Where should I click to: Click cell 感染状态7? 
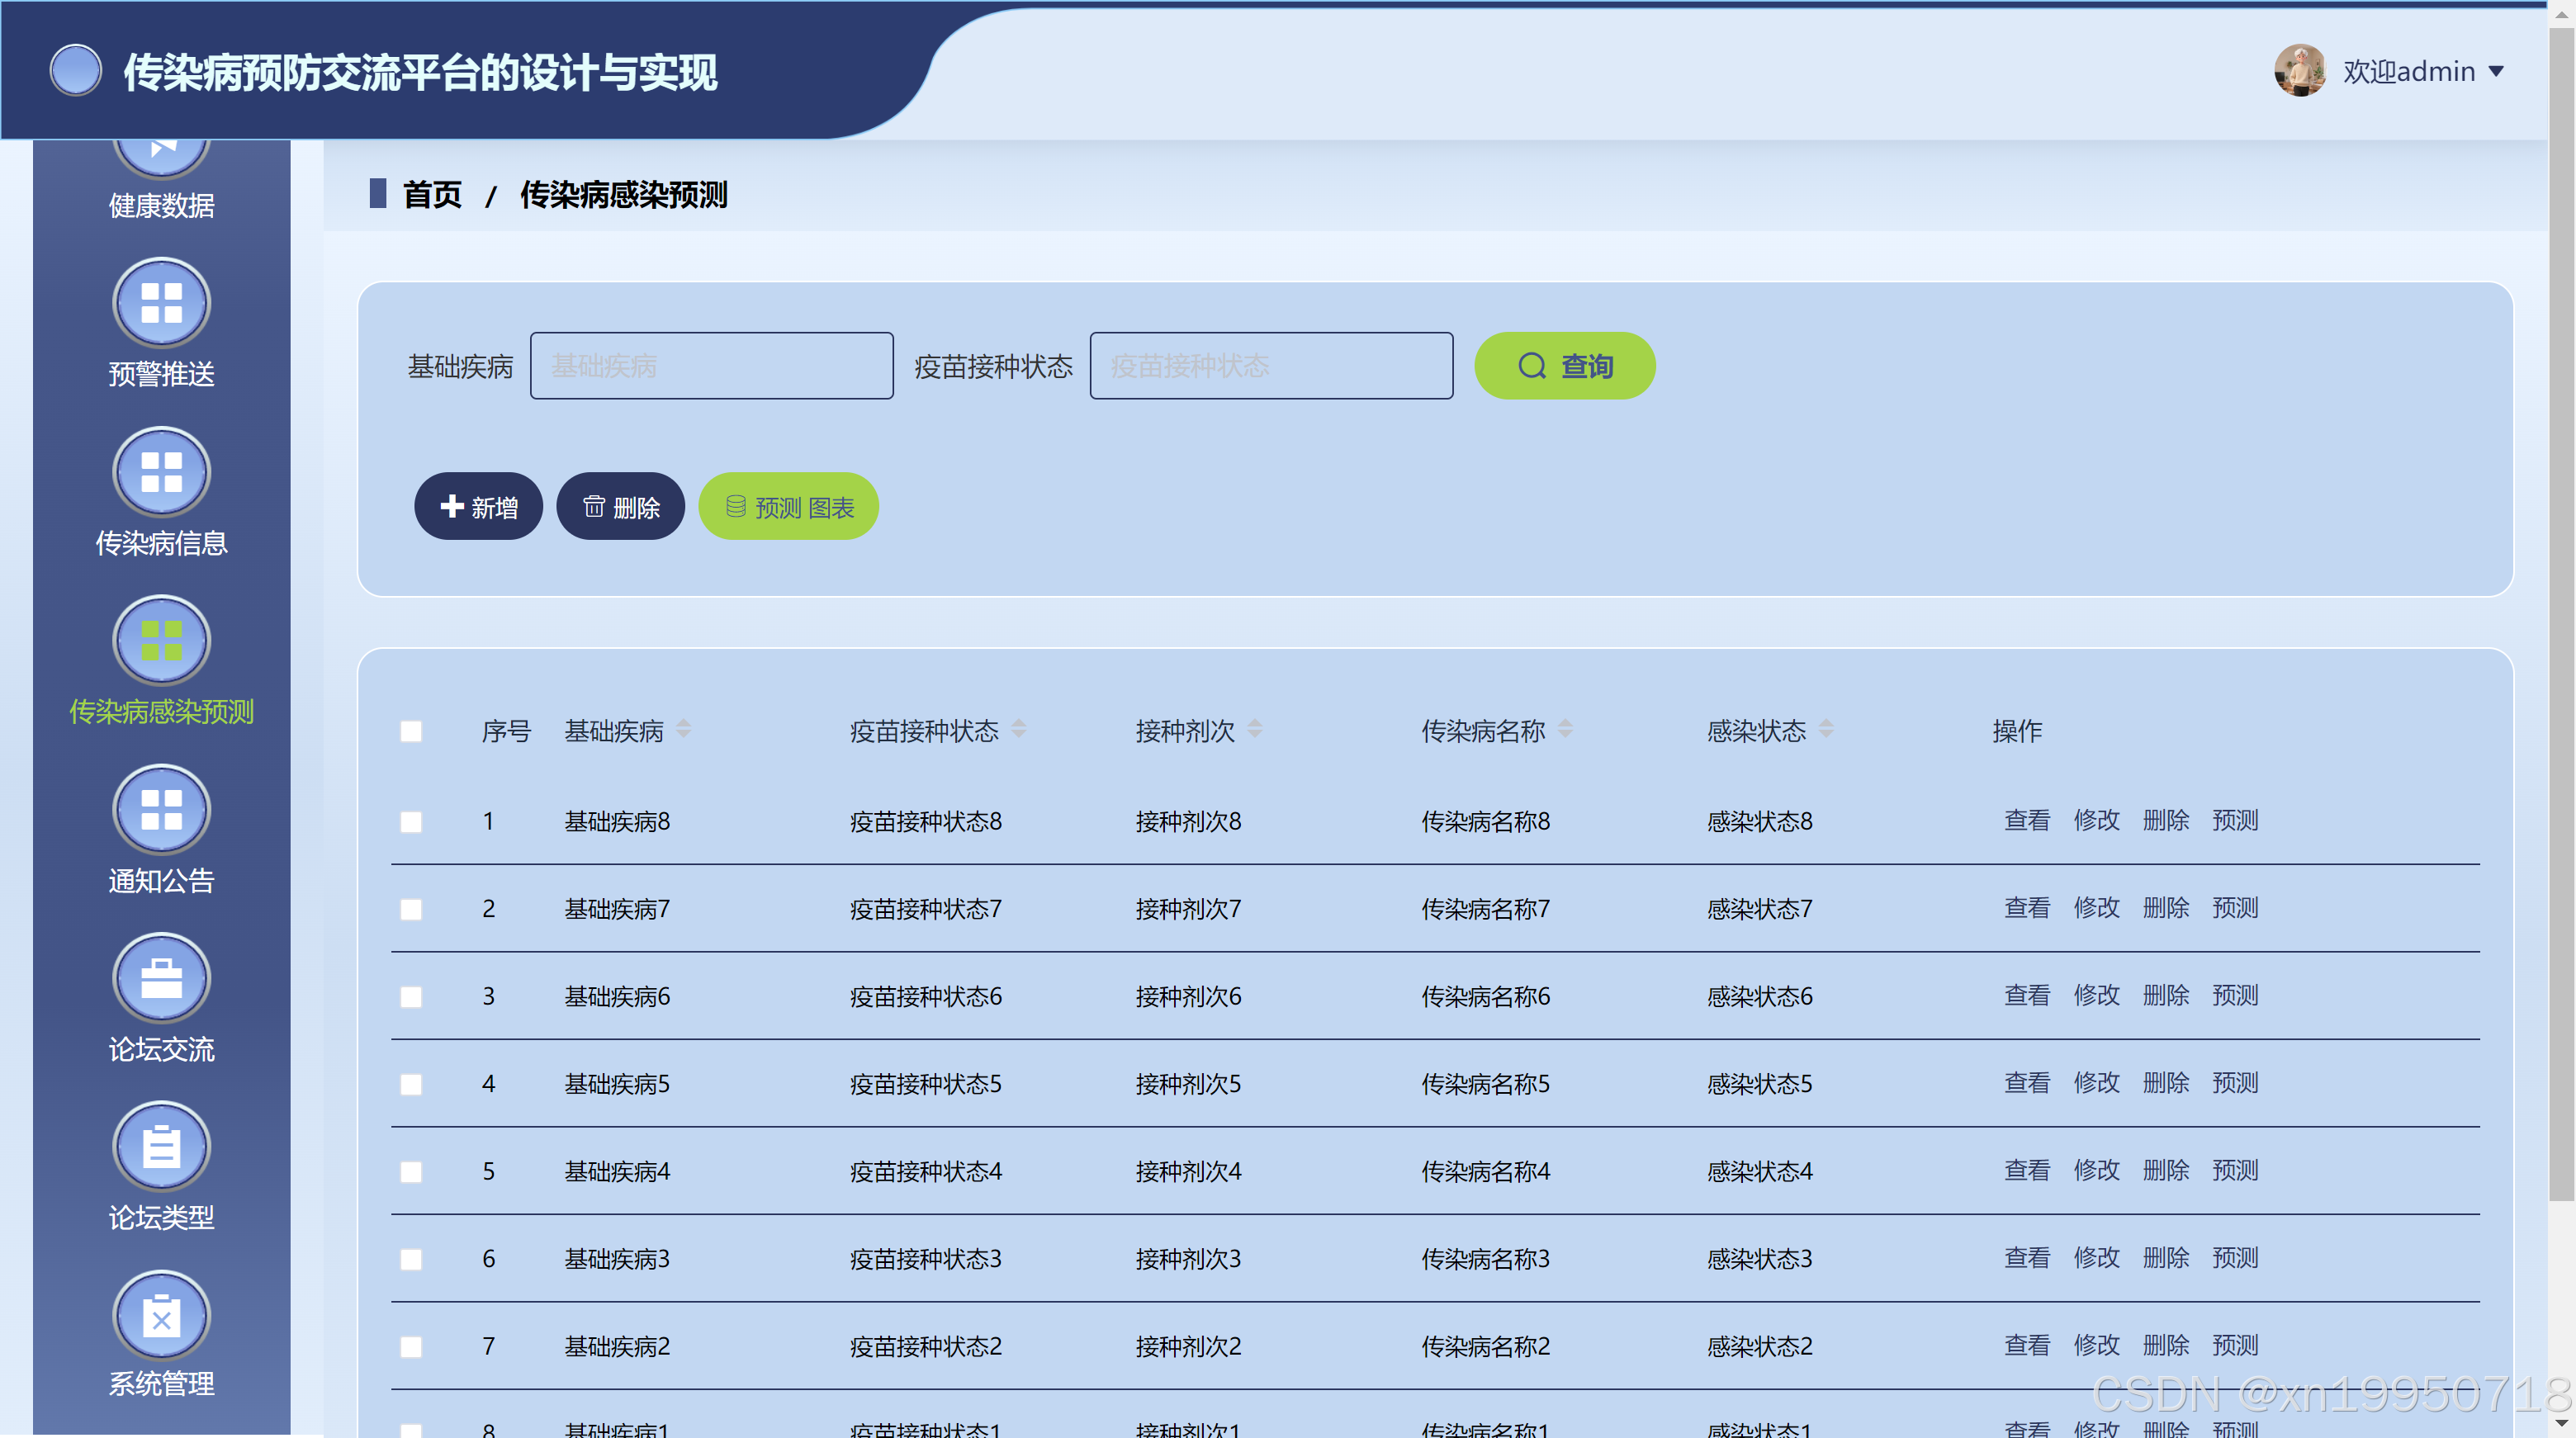1759,909
